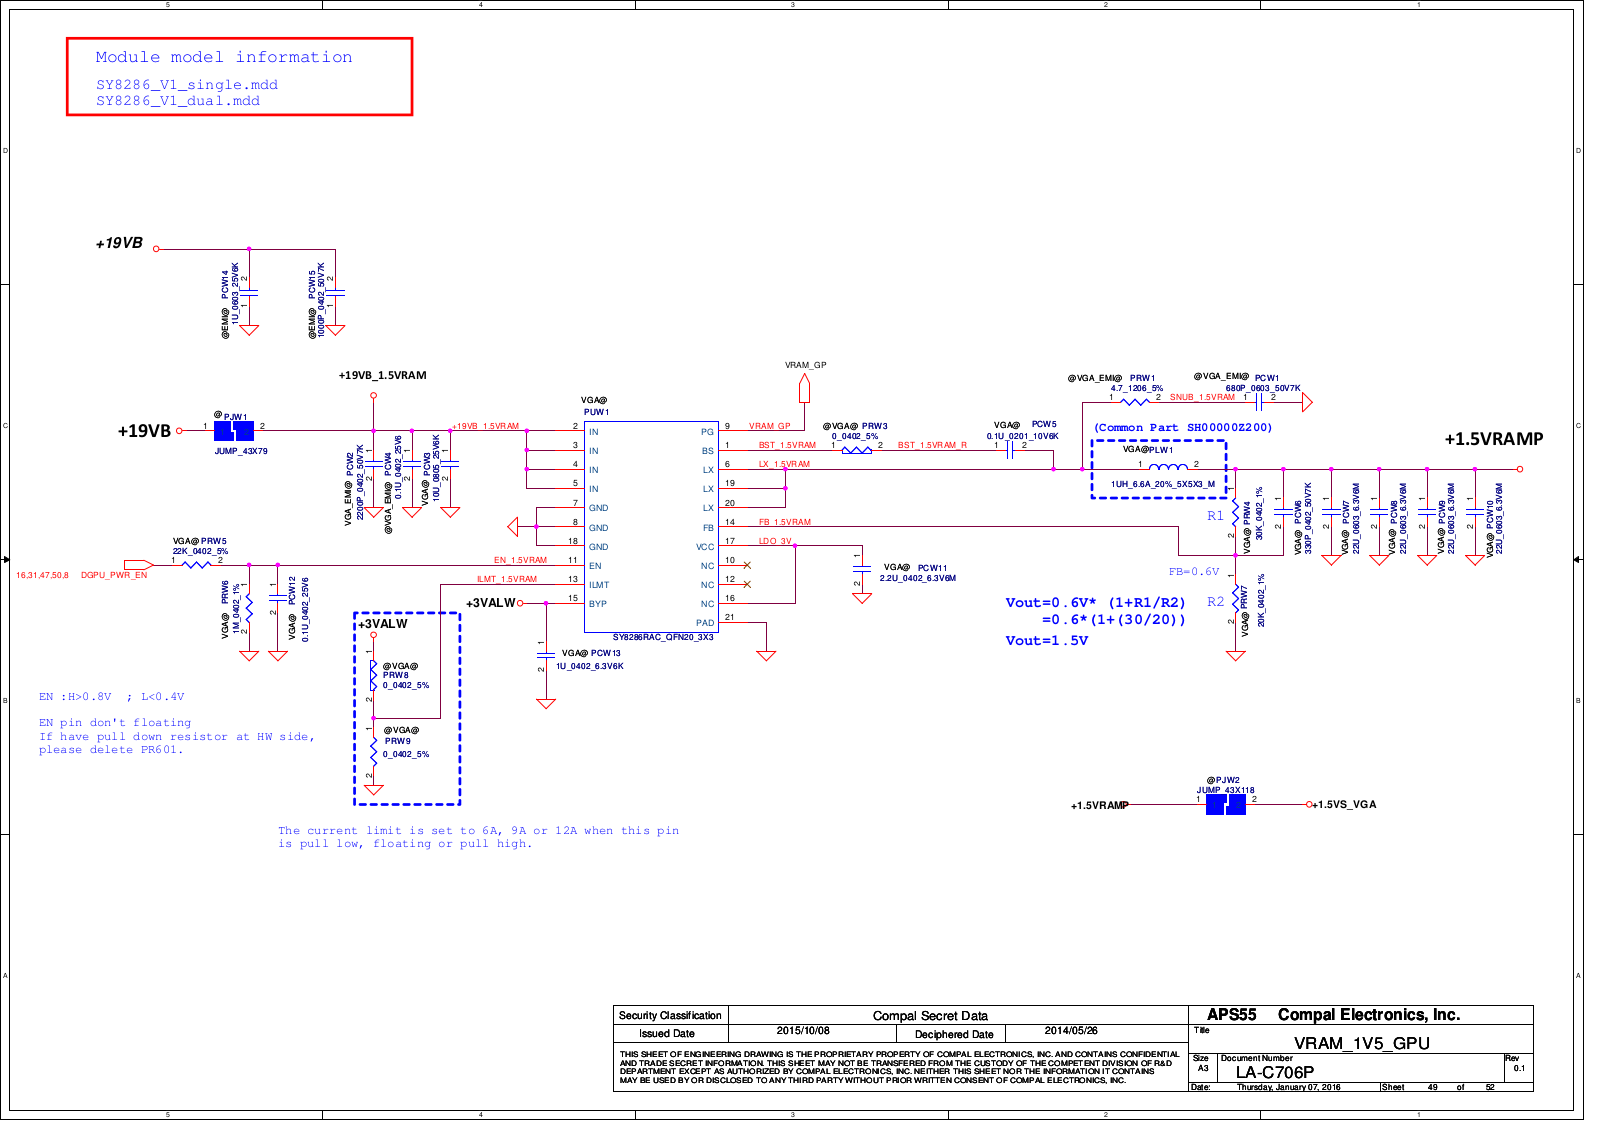Click the PLW1 inductor coil symbol

(1167, 467)
